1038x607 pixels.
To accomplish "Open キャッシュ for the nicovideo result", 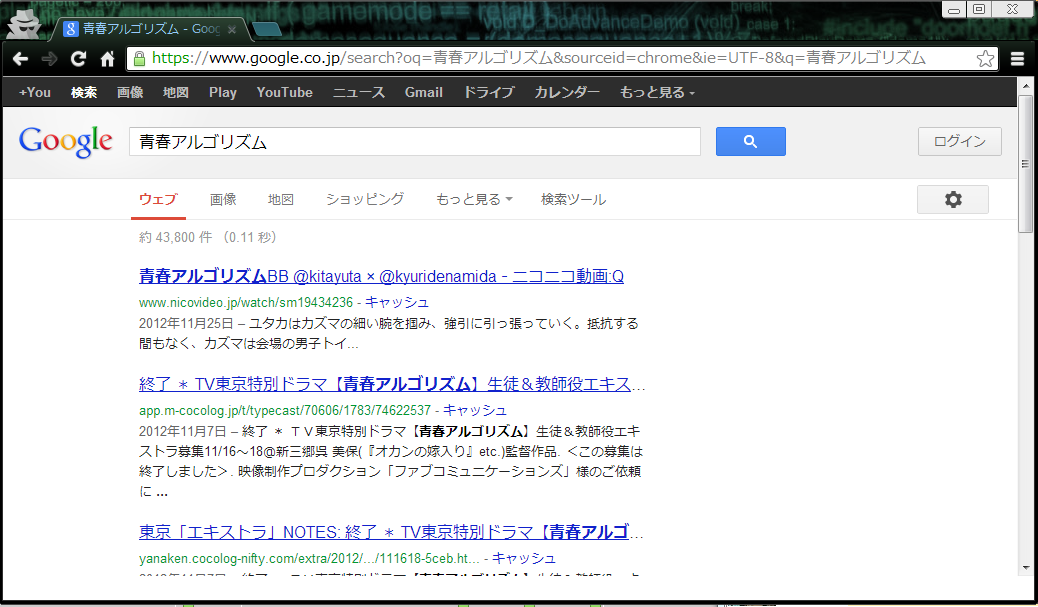I will 397,303.
